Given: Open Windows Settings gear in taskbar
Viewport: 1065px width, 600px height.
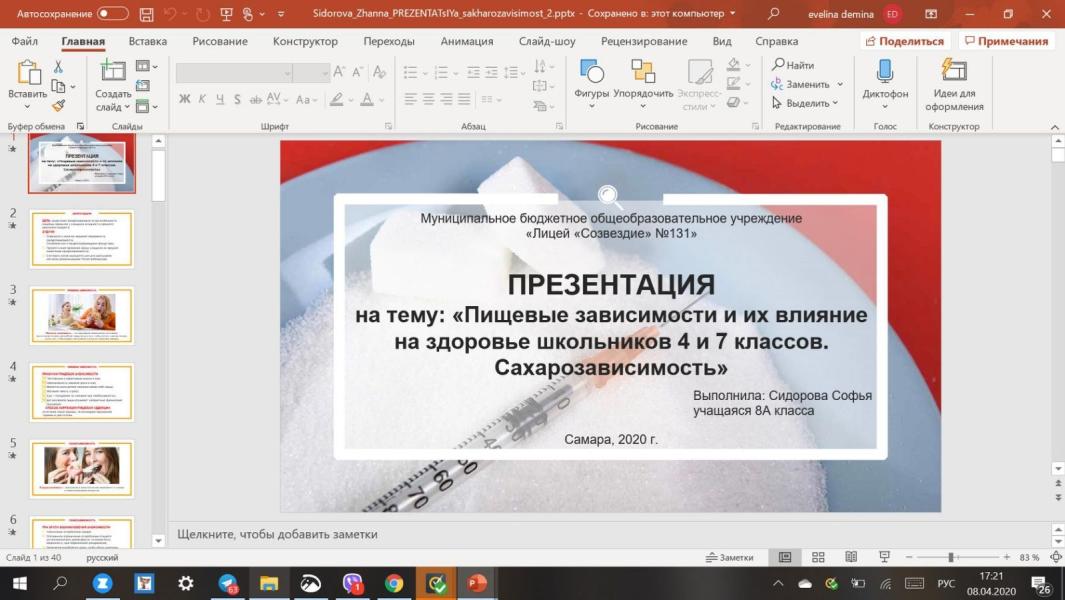Looking at the screenshot, I should (x=185, y=583).
